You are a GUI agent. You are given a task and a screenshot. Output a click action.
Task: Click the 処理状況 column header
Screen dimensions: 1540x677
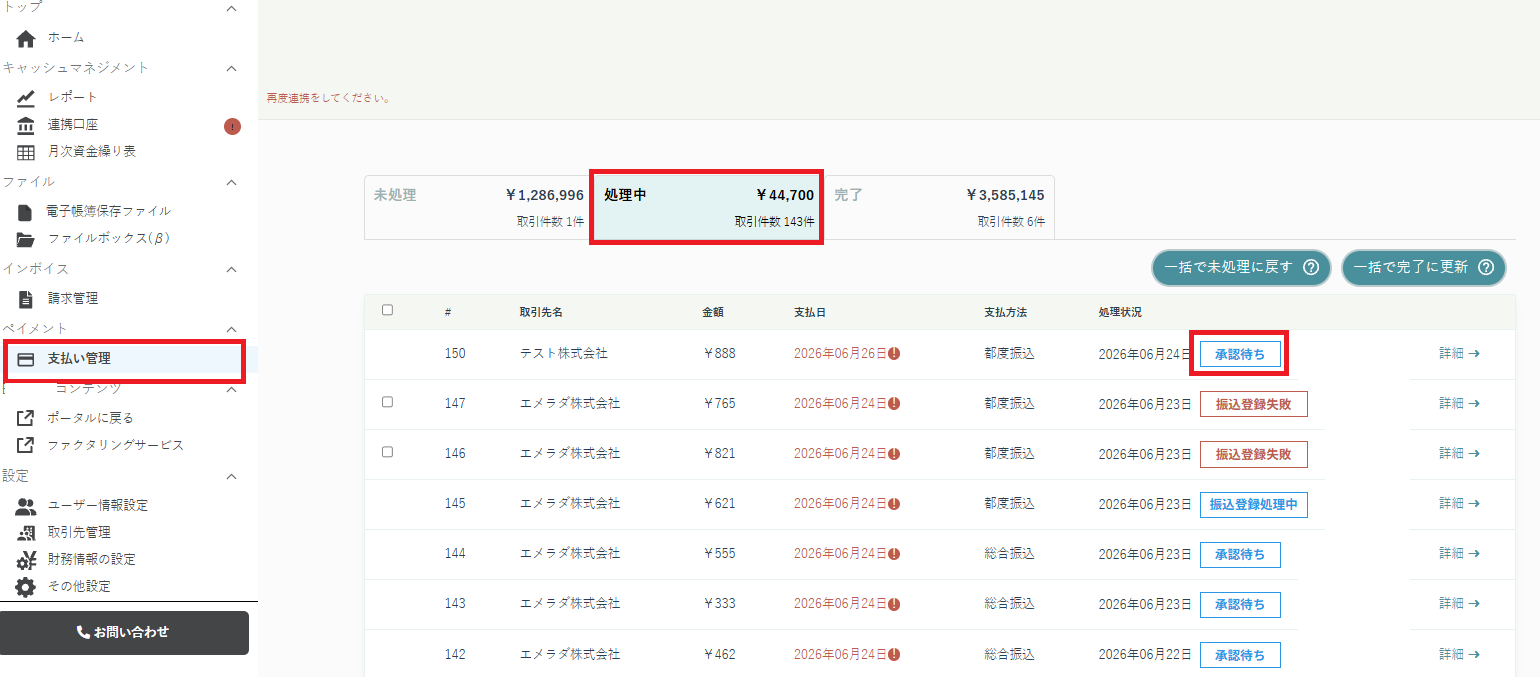[1120, 313]
